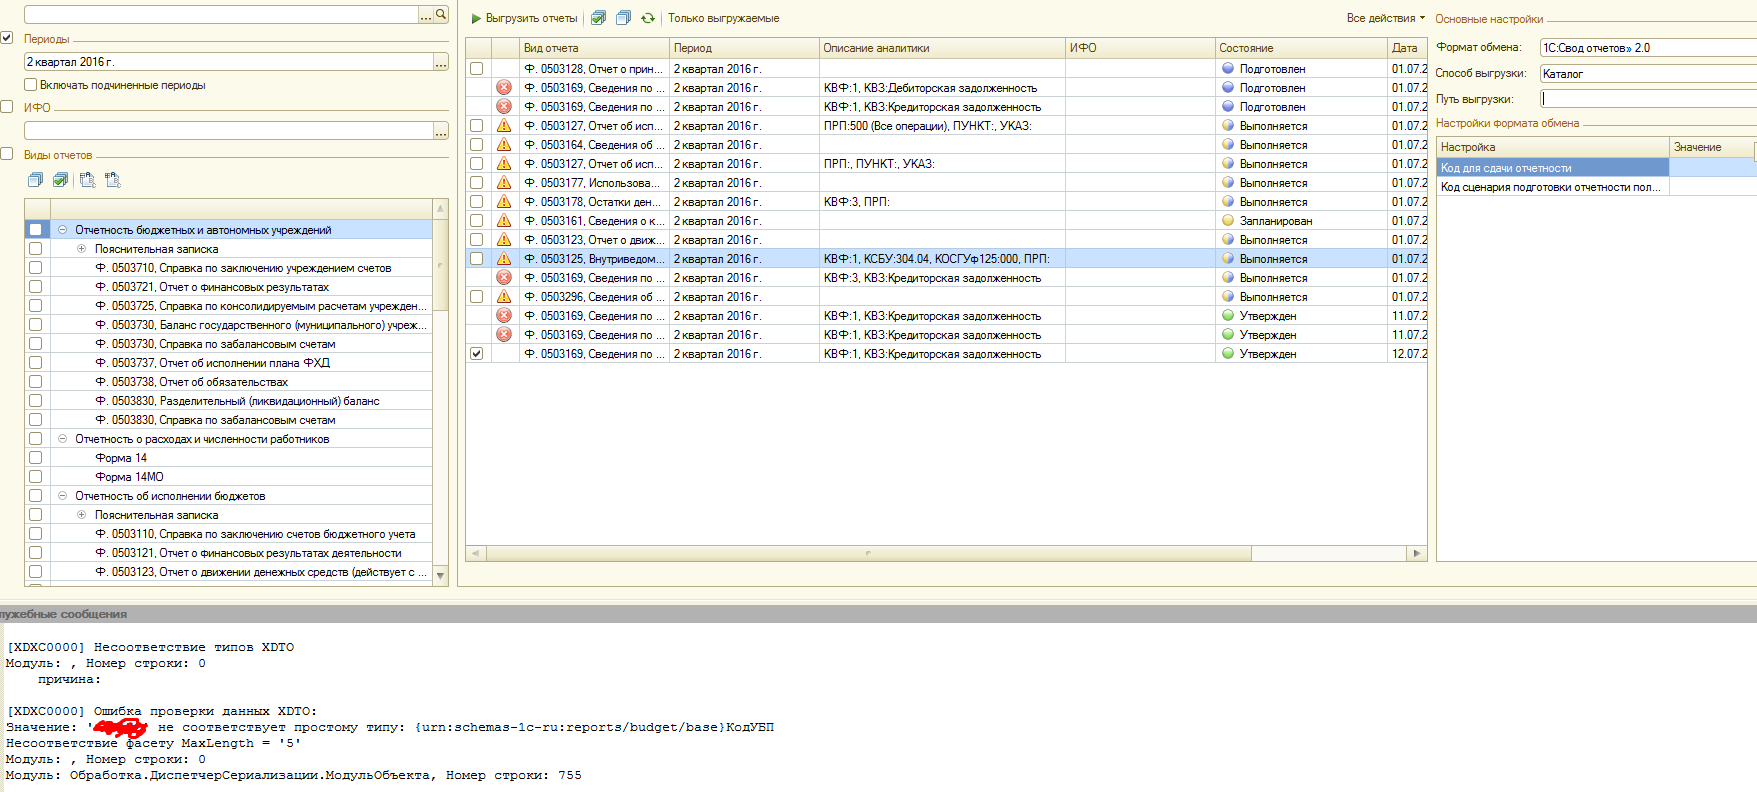Click the Выгрузить отчеты button
This screenshot has width=1757, height=792.
[524, 18]
